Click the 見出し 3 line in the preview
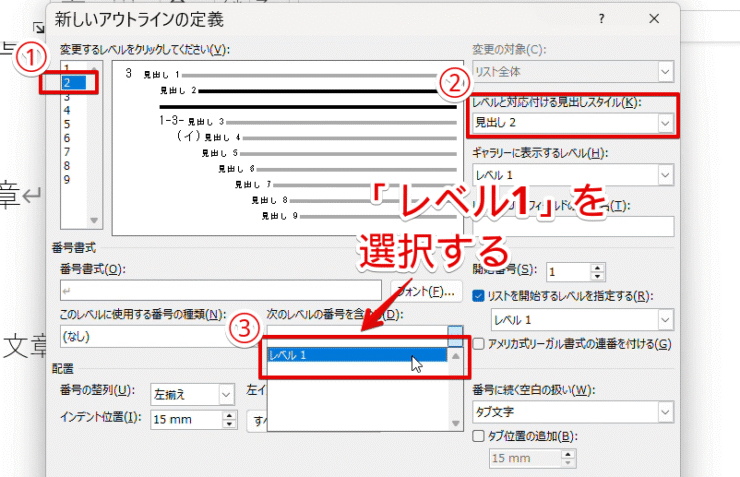Screen dimensions: 740x477 click(308, 122)
